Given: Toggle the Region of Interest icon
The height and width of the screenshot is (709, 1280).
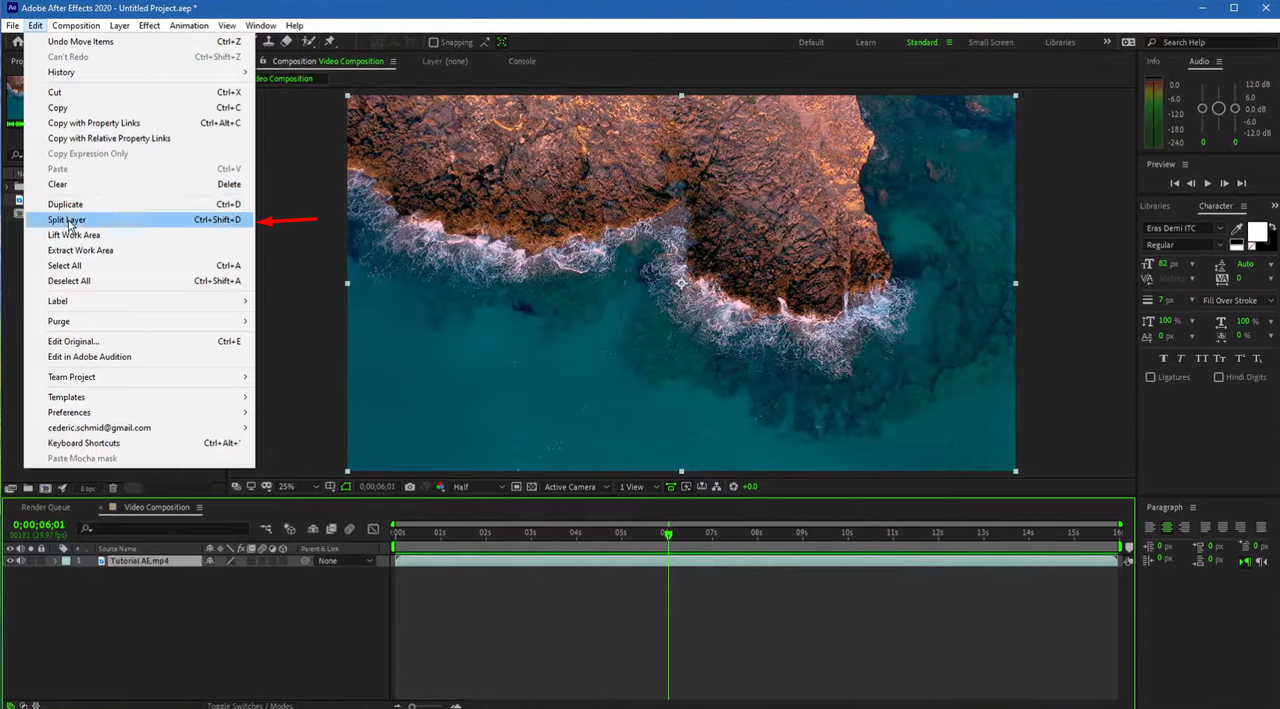Looking at the screenshot, I should pos(517,487).
